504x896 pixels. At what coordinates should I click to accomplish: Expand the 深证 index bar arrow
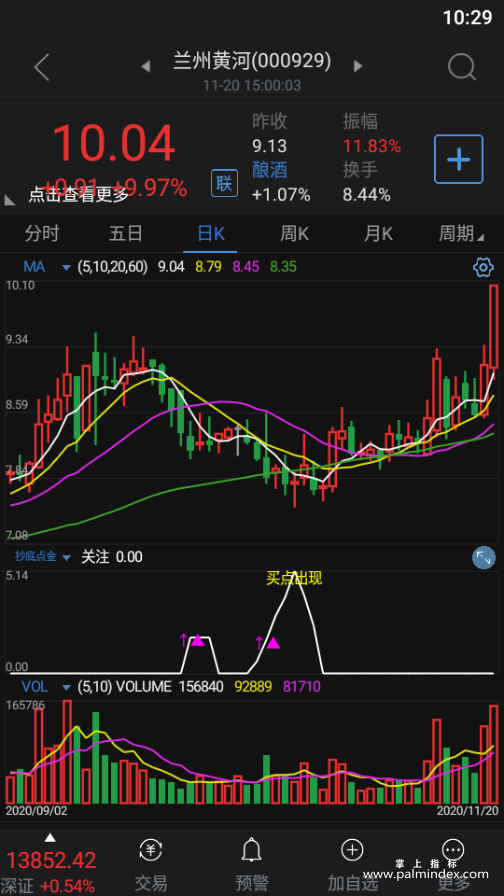(50, 838)
